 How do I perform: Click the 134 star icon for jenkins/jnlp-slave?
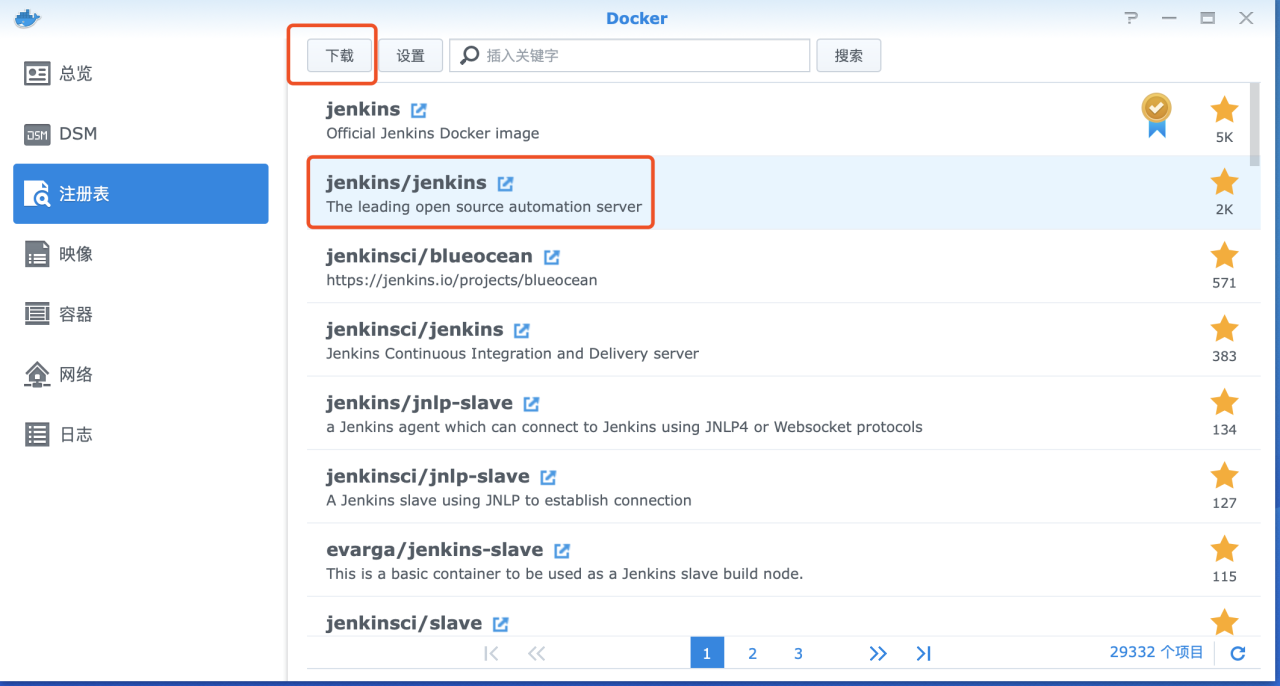coord(1224,402)
